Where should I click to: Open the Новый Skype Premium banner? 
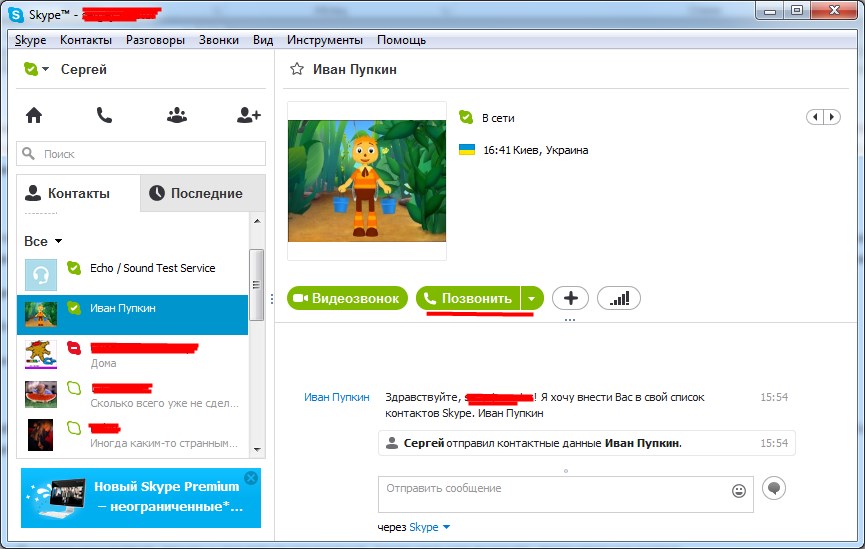(x=141, y=498)
